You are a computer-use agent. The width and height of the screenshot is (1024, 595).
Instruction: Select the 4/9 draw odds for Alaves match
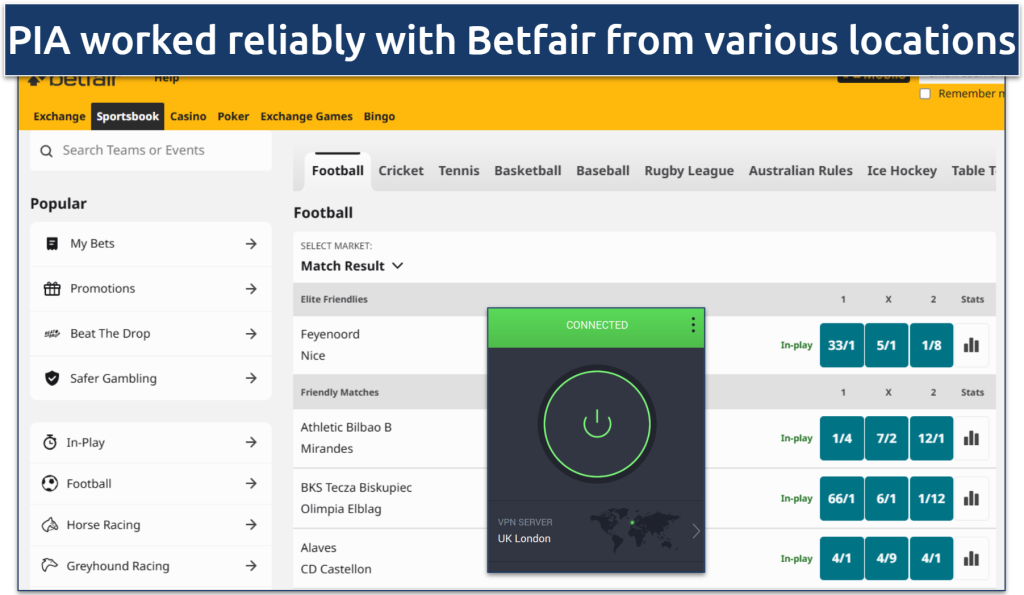[886, 558]
